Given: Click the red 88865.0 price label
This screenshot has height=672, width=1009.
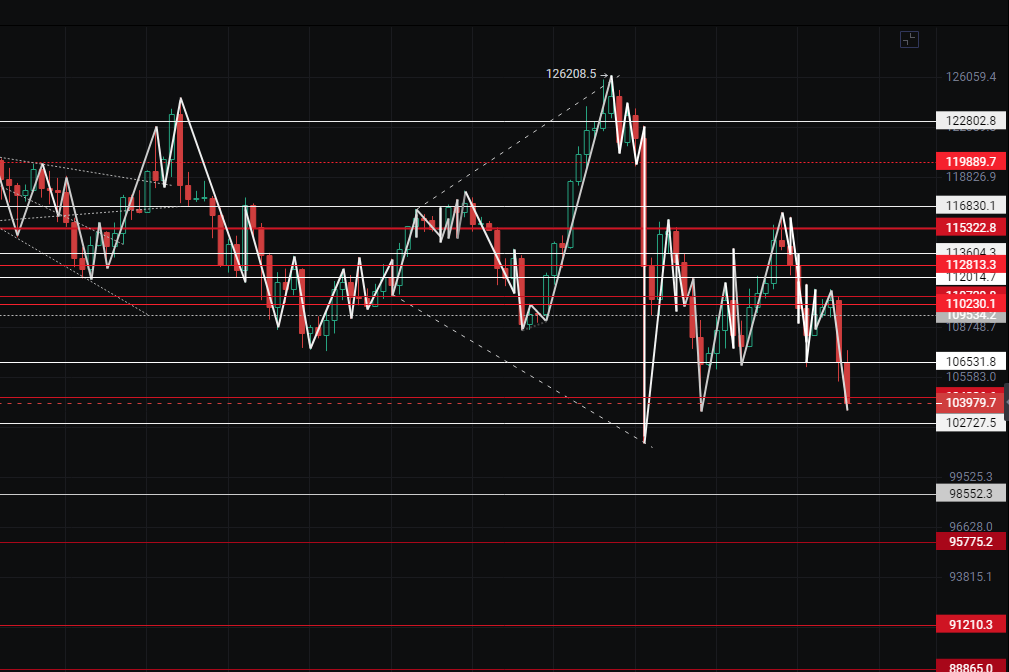Looking at the screenshot, I should (970, 666).
